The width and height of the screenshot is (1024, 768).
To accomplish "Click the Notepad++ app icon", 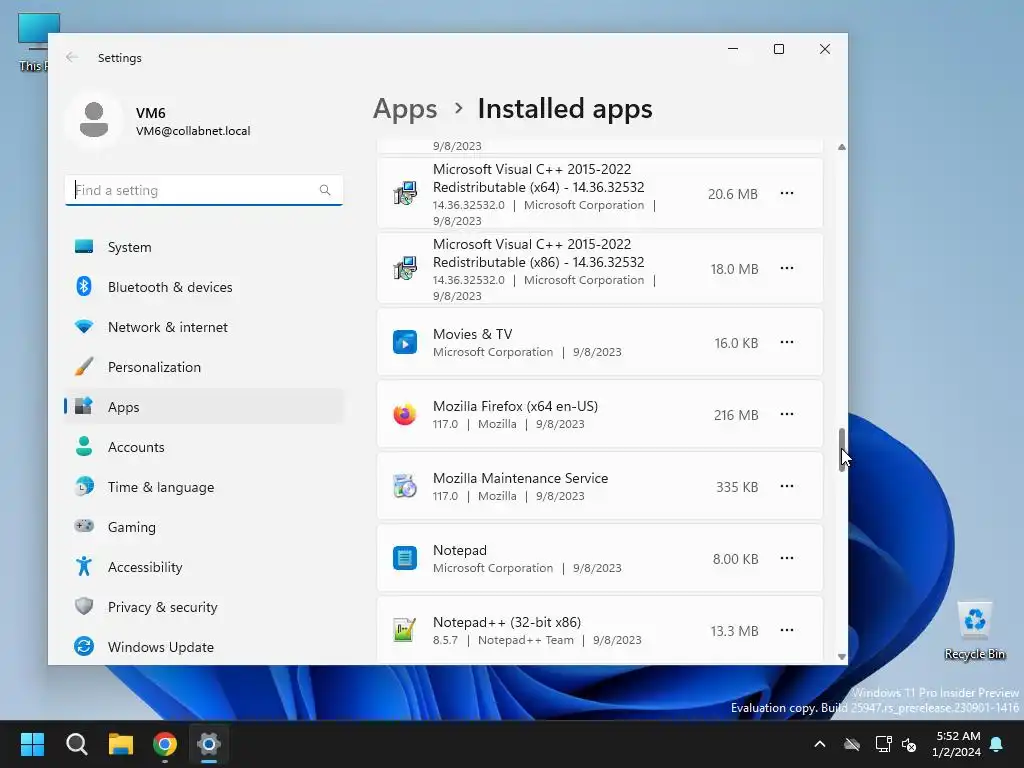I will pyautogui.click(x=405, y=630).
